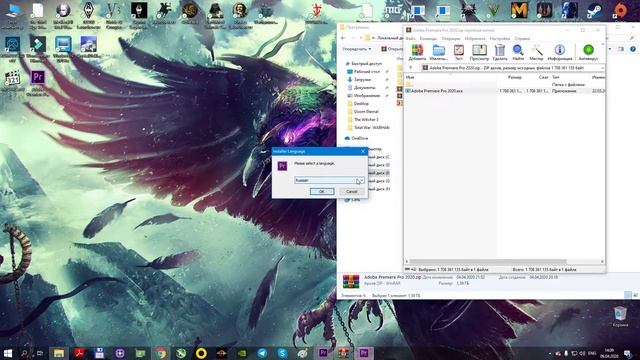Click action center notification icon
Image resolution: width=640 pixels, height=360 pixels.
click(x=627, y=353)
